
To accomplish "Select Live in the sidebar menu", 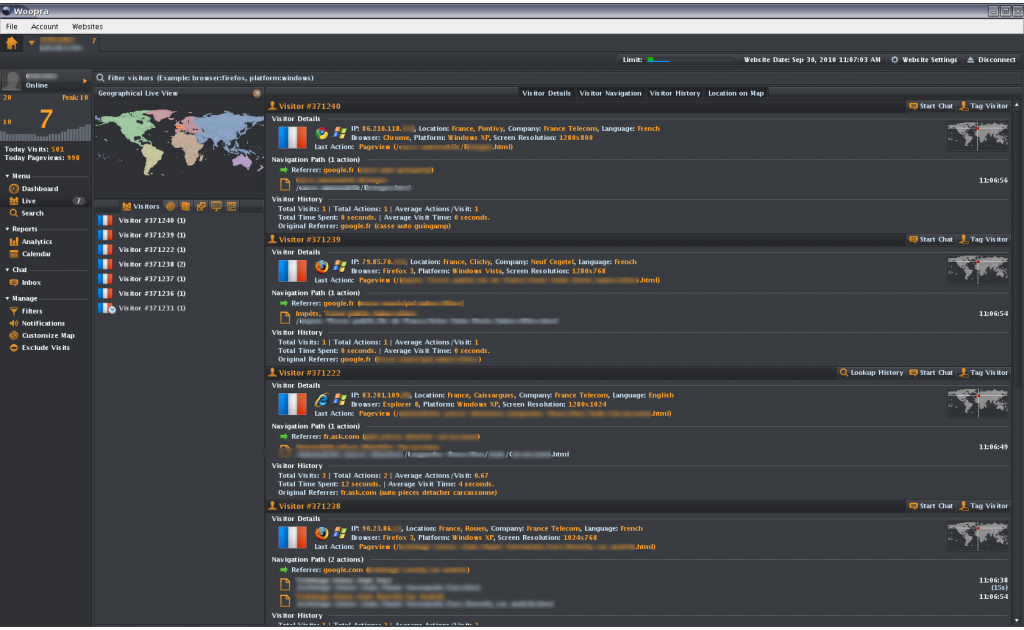I will point(29,201).
